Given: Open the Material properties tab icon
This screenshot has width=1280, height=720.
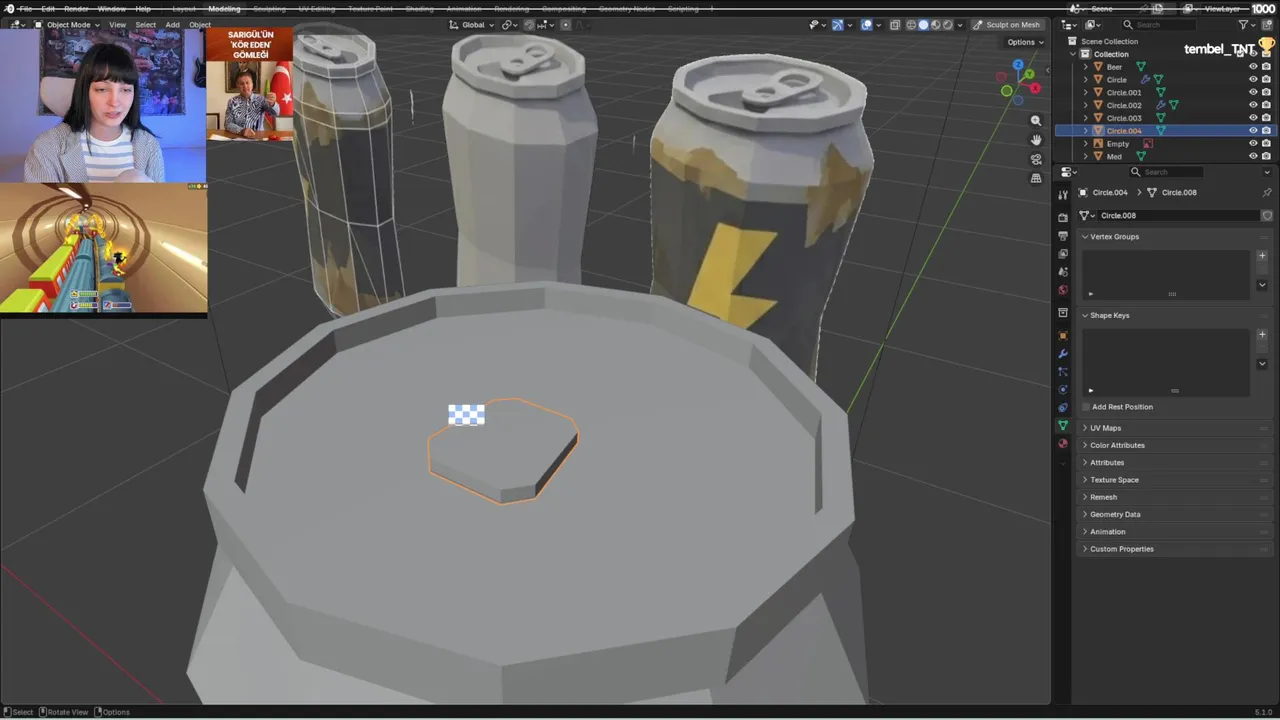Looking at the screenshot, I should (x=1063, y=443).
